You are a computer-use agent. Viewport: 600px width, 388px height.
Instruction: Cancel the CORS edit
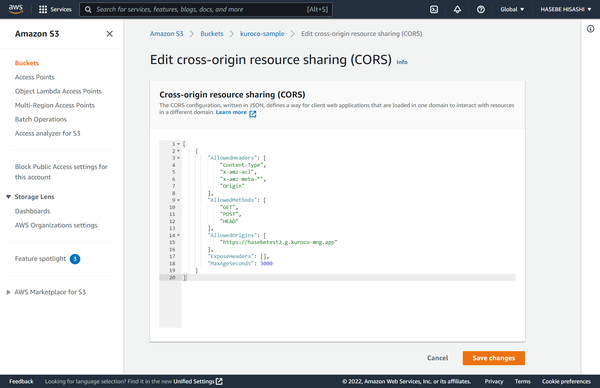(437, 358)
